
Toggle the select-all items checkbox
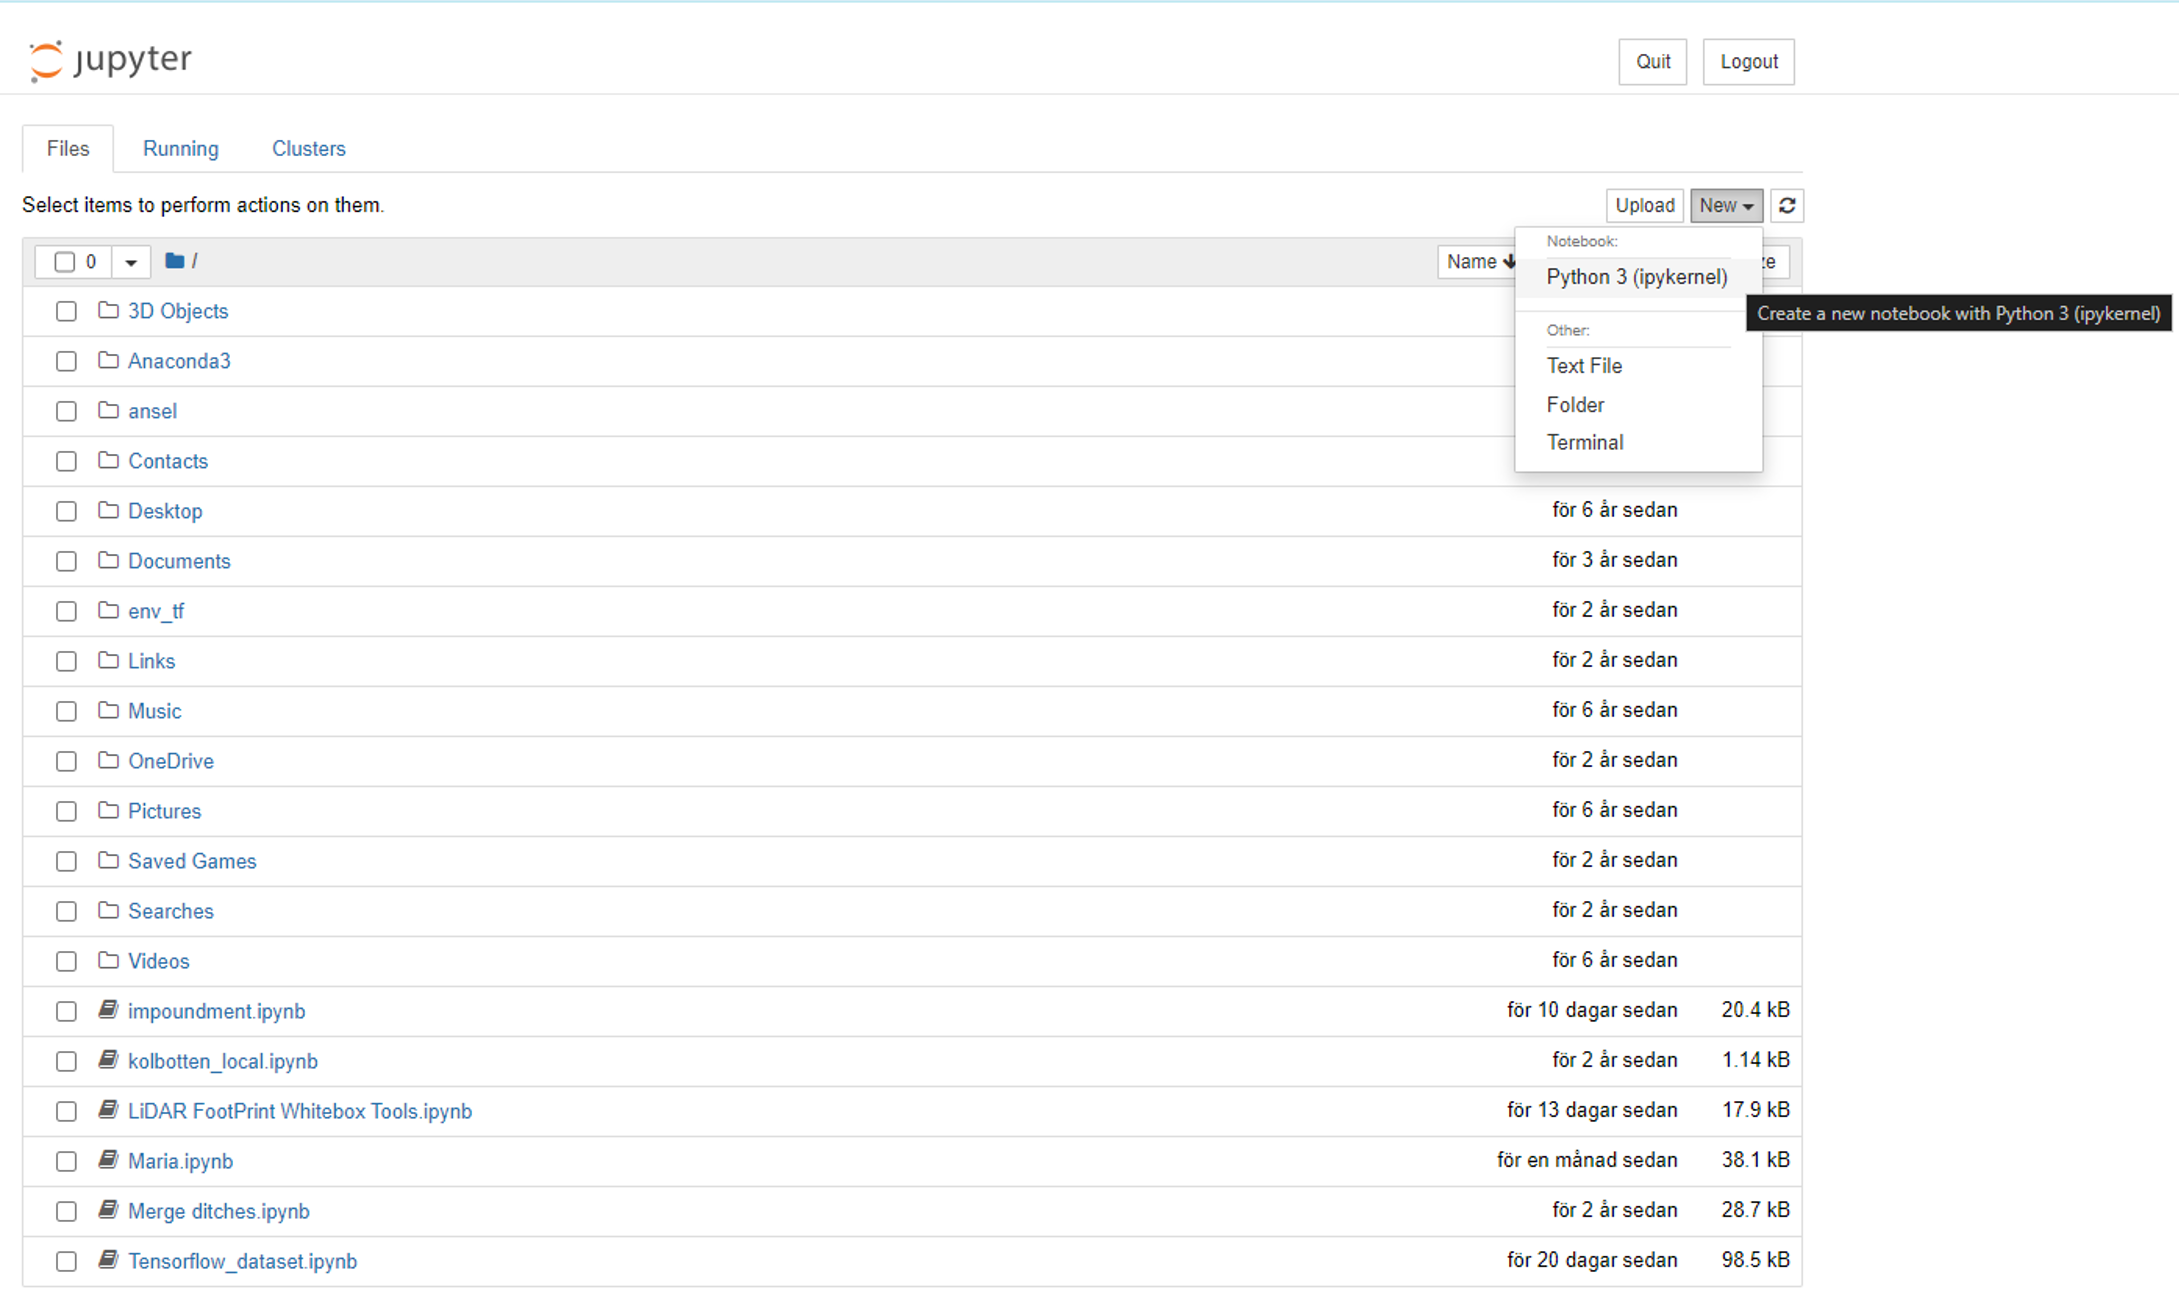click(x=65, y=262)
